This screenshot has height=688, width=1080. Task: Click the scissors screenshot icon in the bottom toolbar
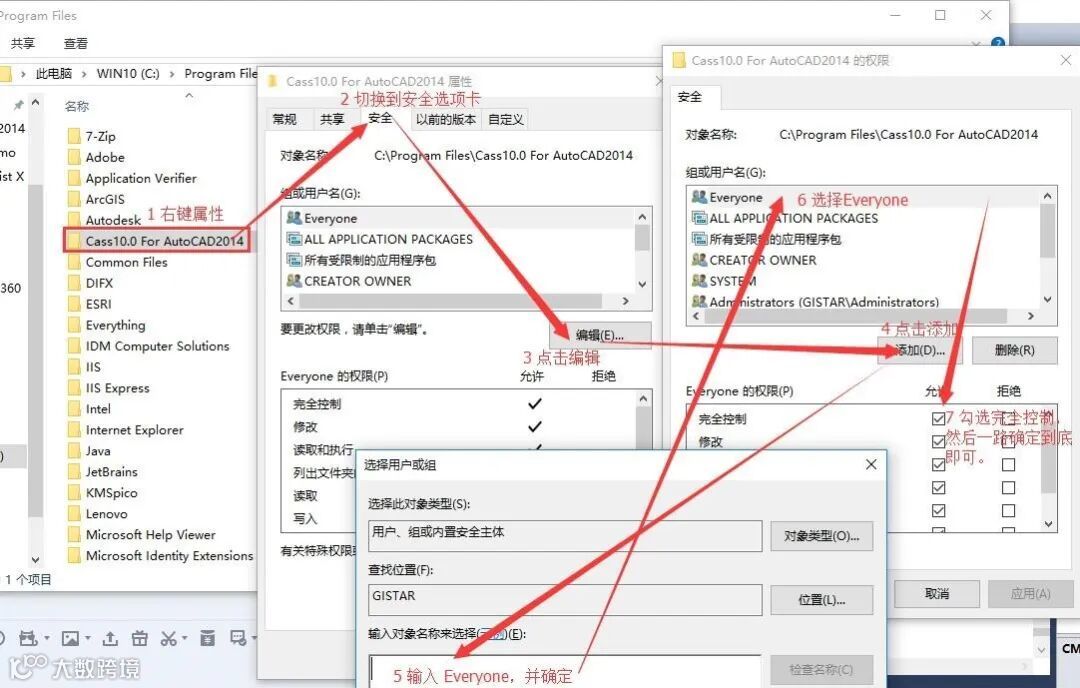tap(168, 638)
